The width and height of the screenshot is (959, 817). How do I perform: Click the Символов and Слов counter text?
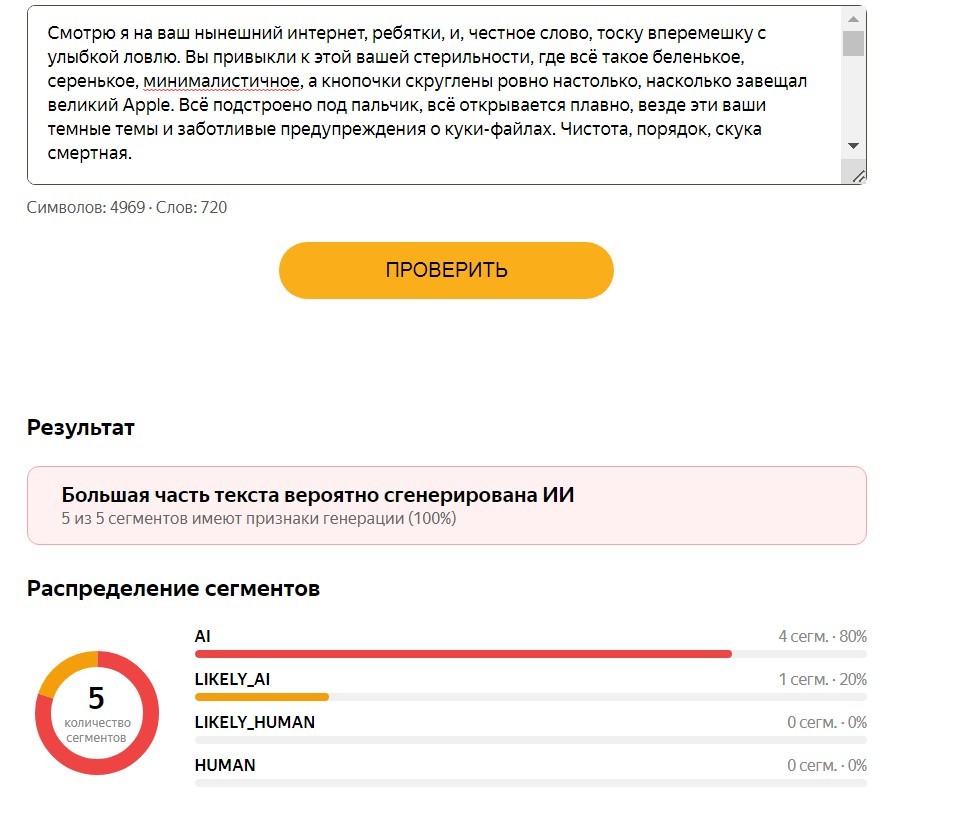127,207
